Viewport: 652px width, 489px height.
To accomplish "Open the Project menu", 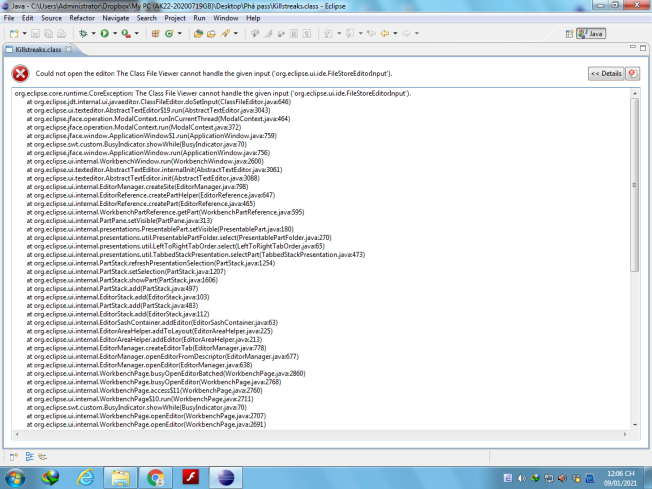I will point(175,18).
